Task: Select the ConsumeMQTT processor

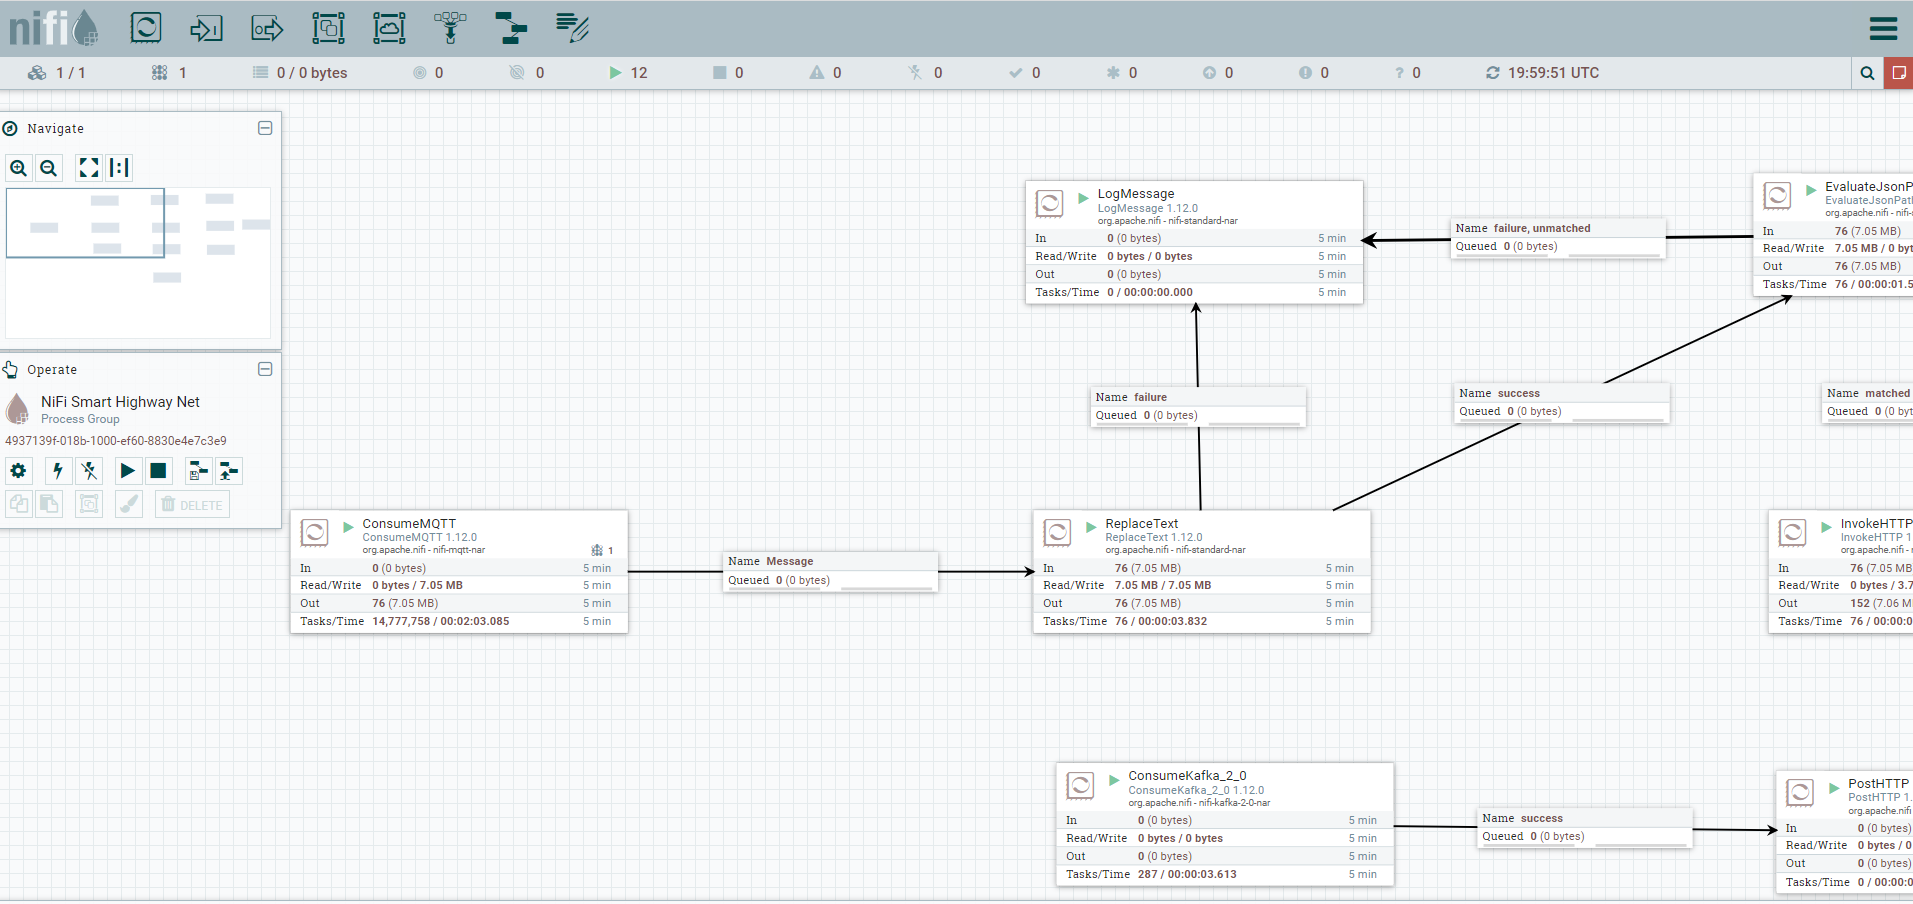Action: point(459,572)
